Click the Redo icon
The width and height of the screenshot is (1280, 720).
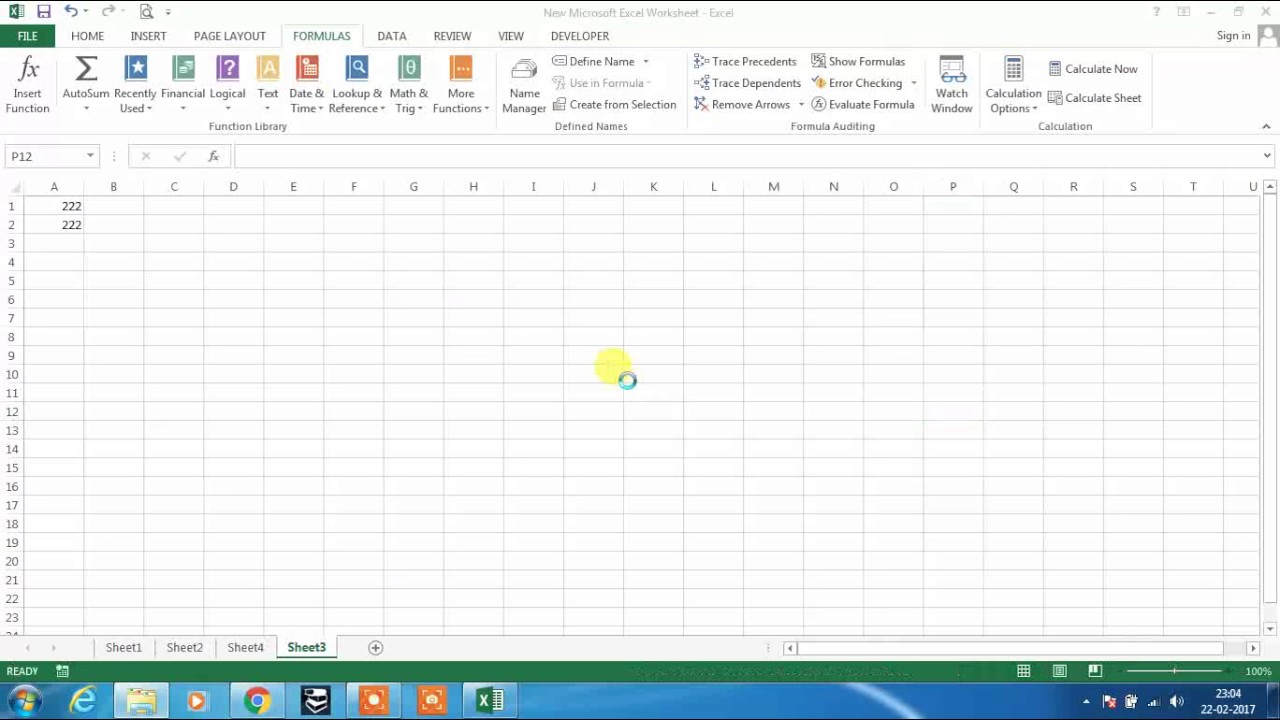[x=107, y=12]
